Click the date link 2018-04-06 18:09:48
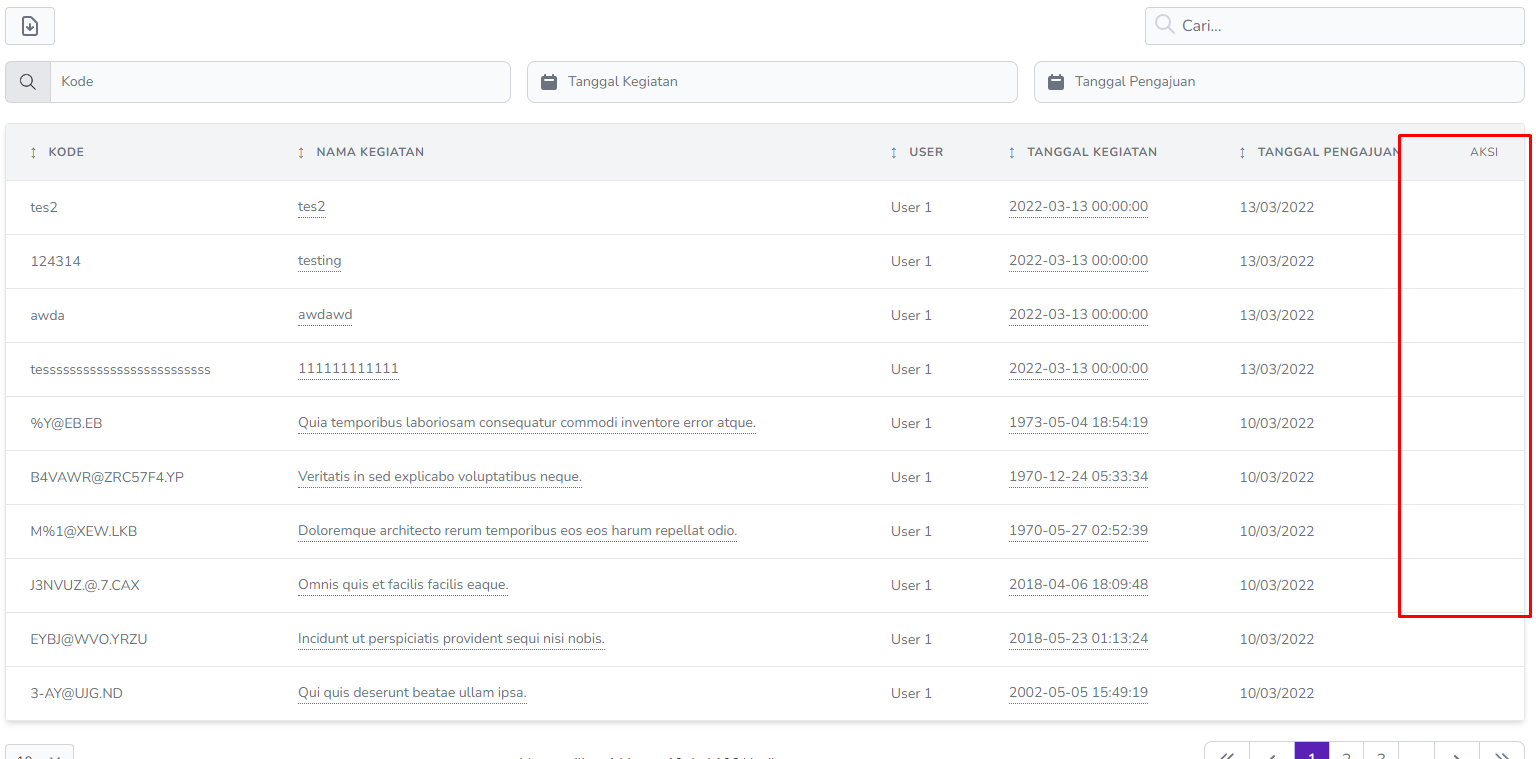This screenshot has height=759, width=1536. click(x=1078, y=585)
